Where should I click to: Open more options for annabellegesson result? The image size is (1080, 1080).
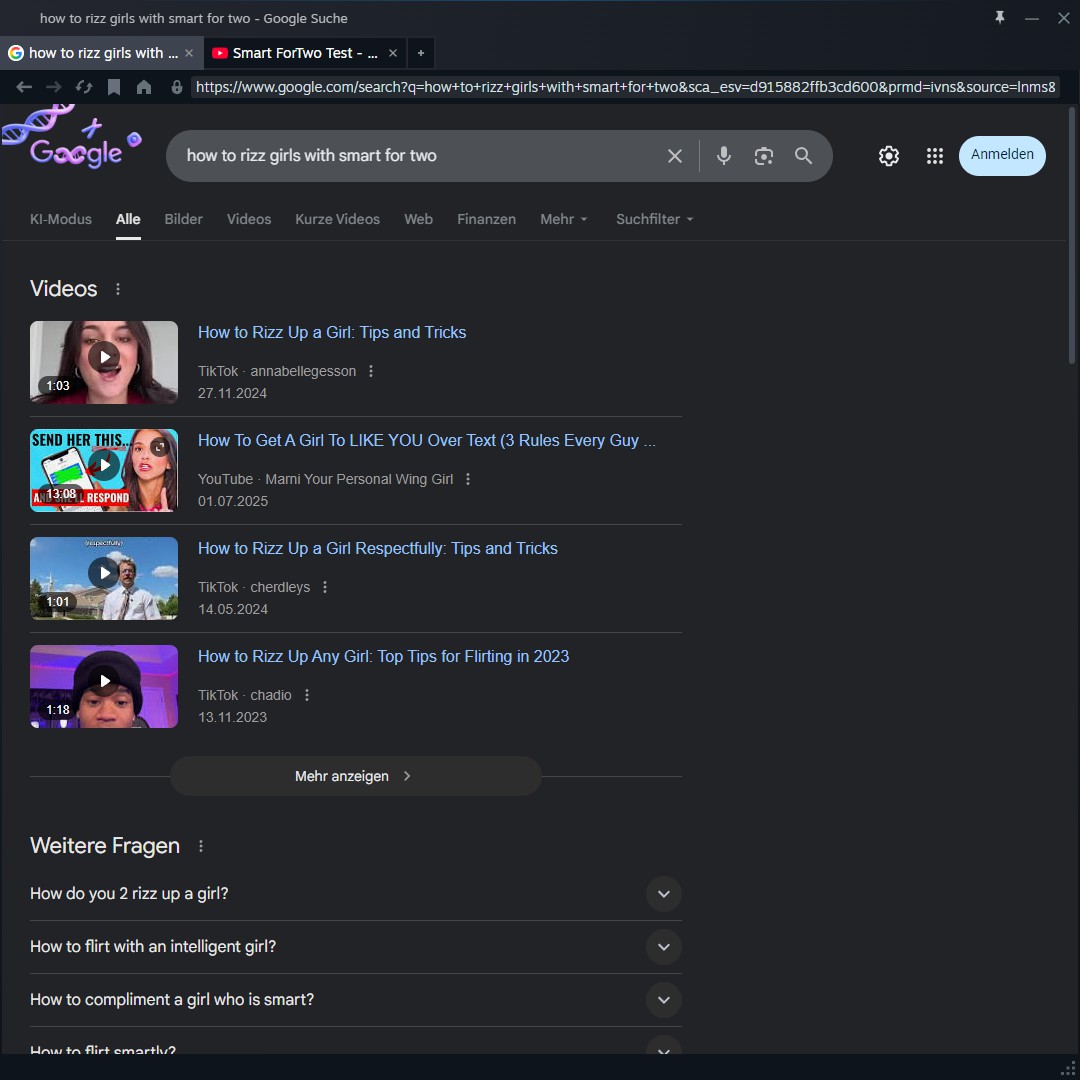pyautogui.click(x=371, y=371)
